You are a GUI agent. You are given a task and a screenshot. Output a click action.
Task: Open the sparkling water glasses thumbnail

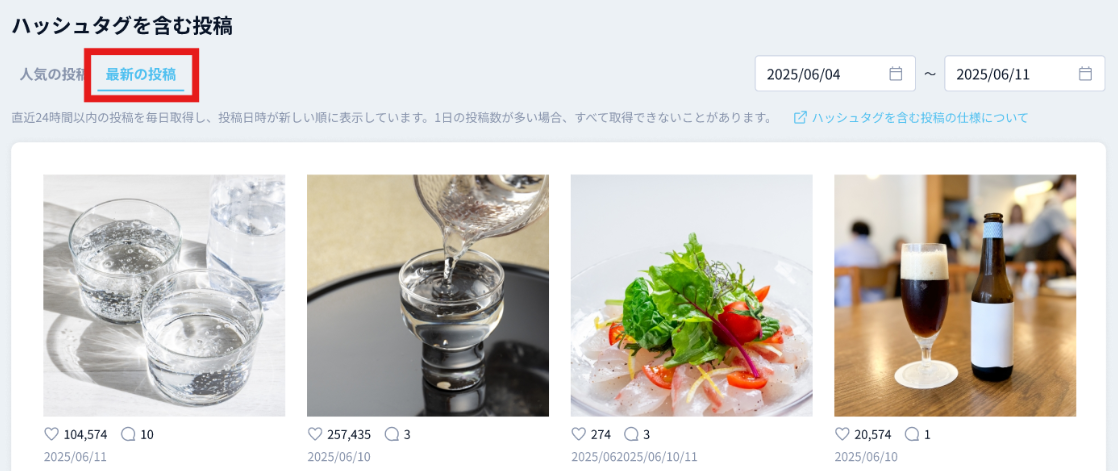(x=164, y=296)
